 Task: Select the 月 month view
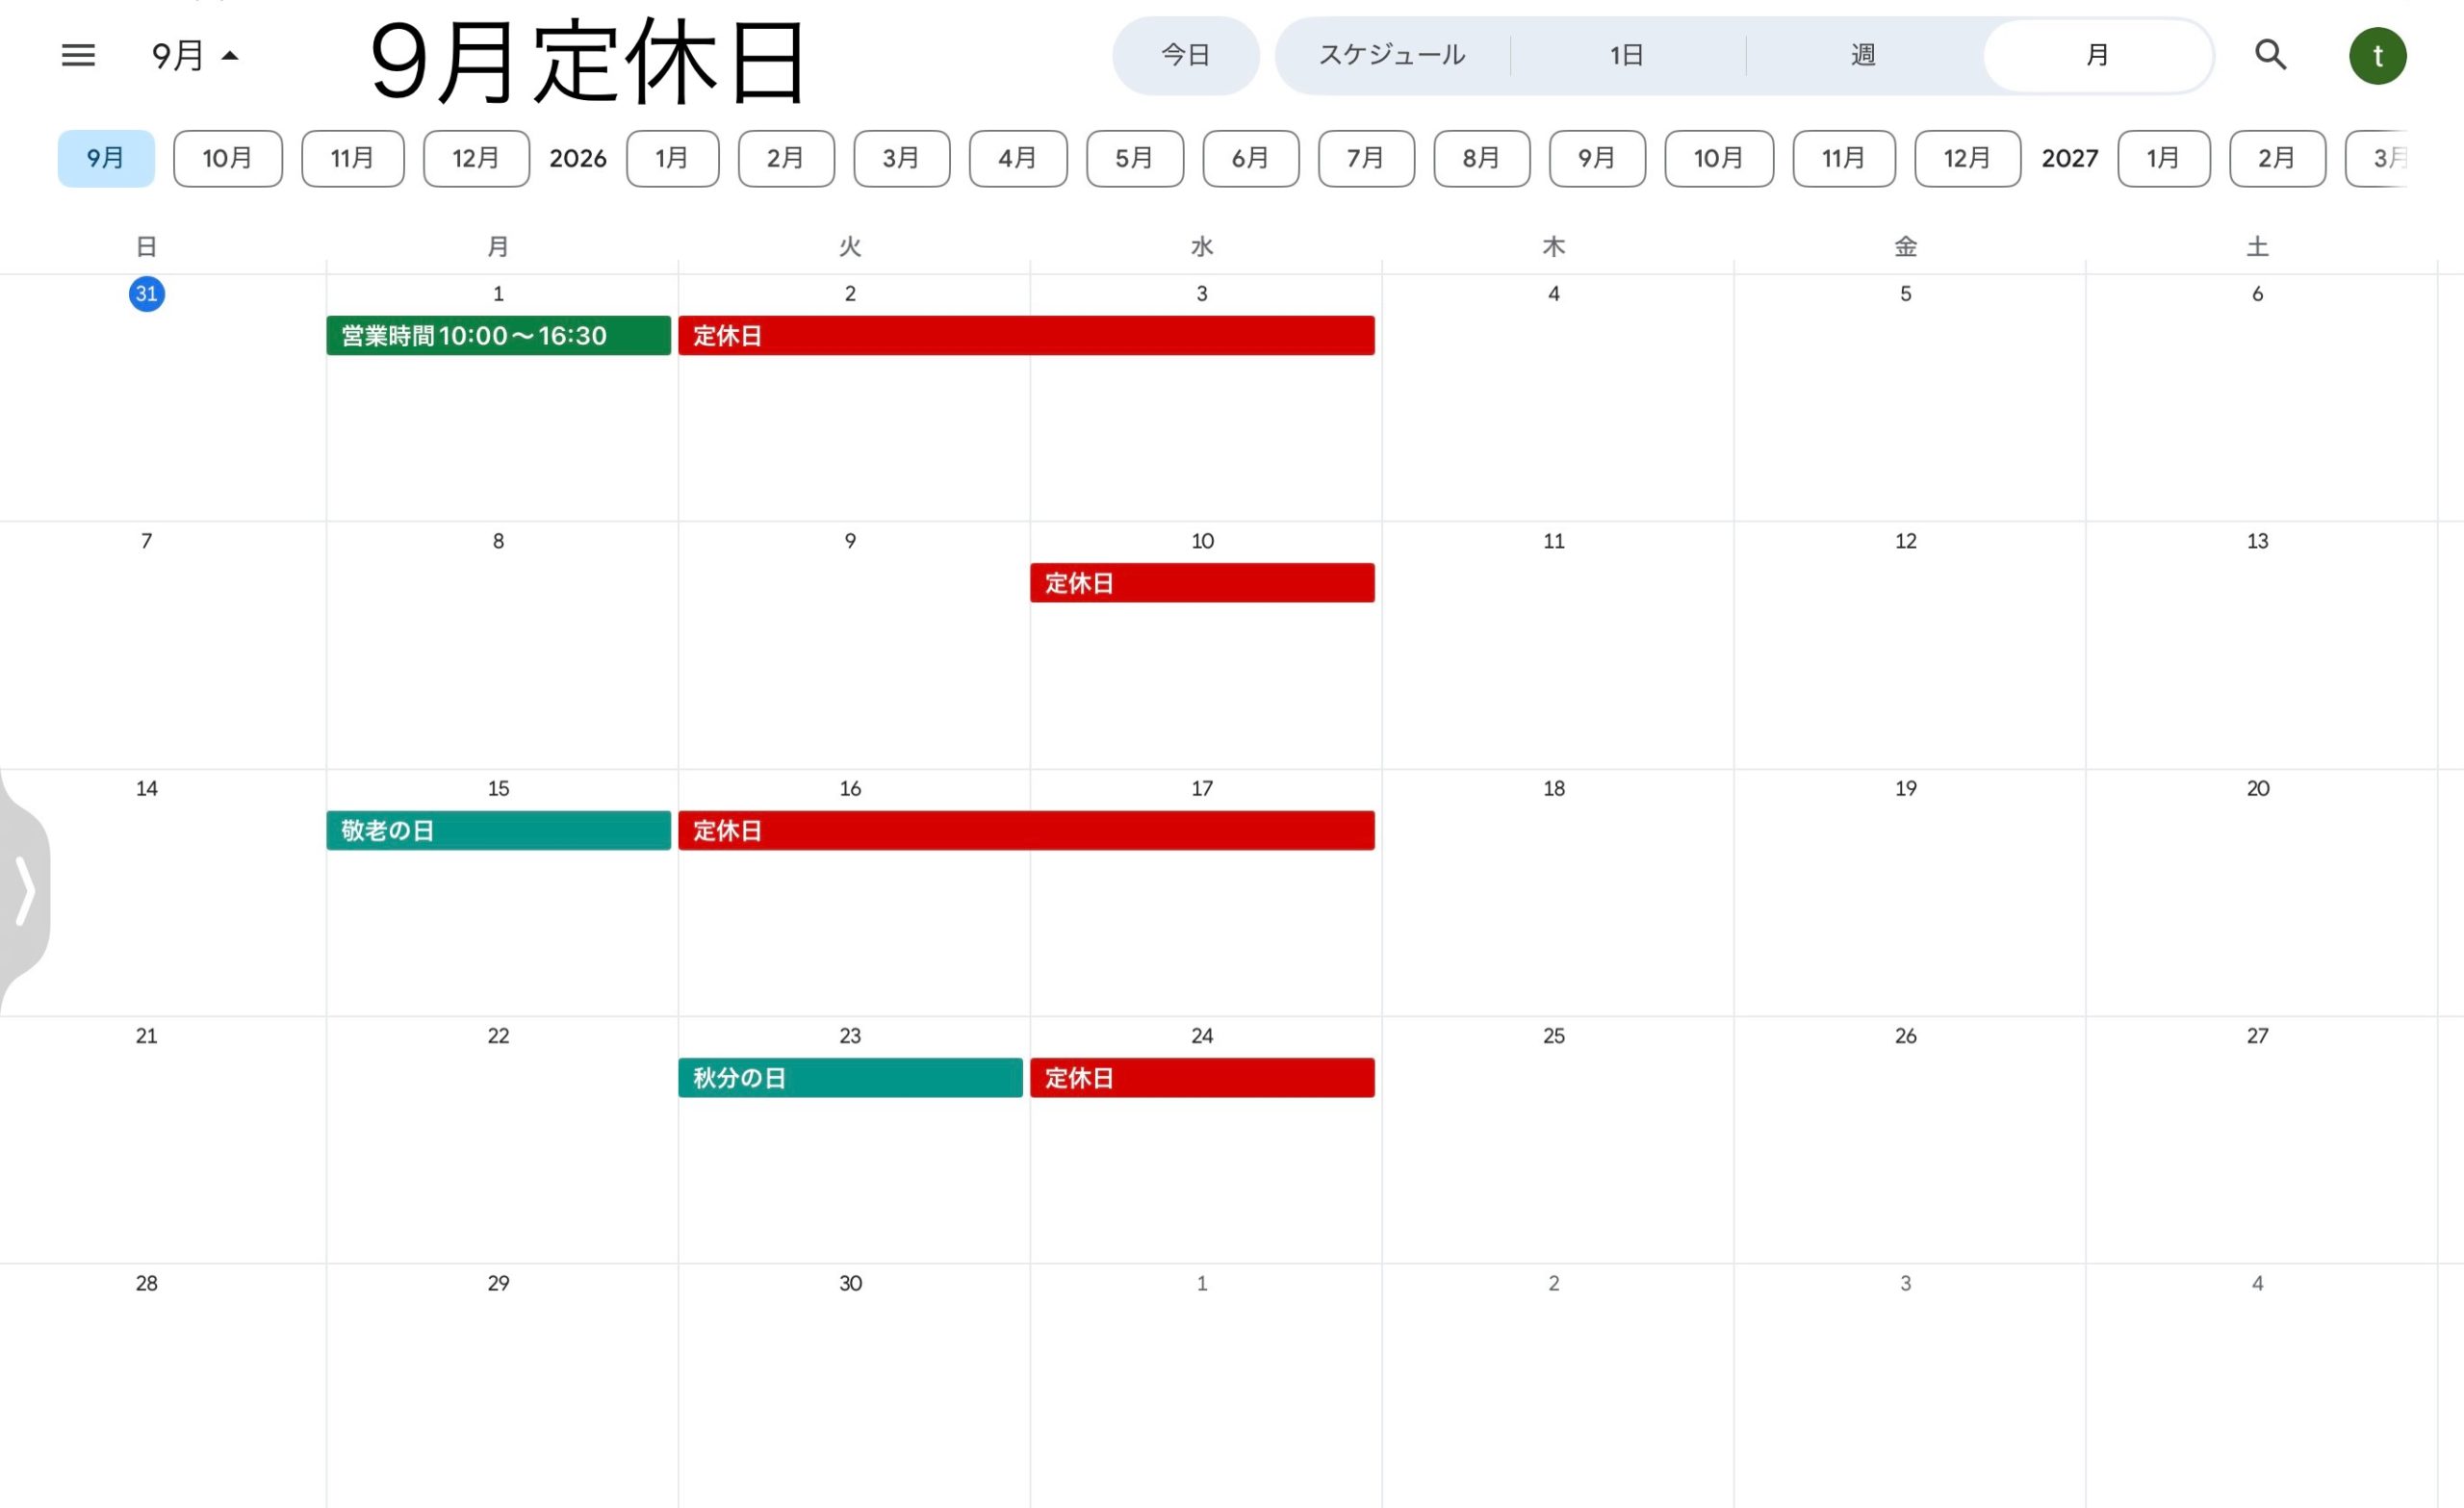(2097, 55)
